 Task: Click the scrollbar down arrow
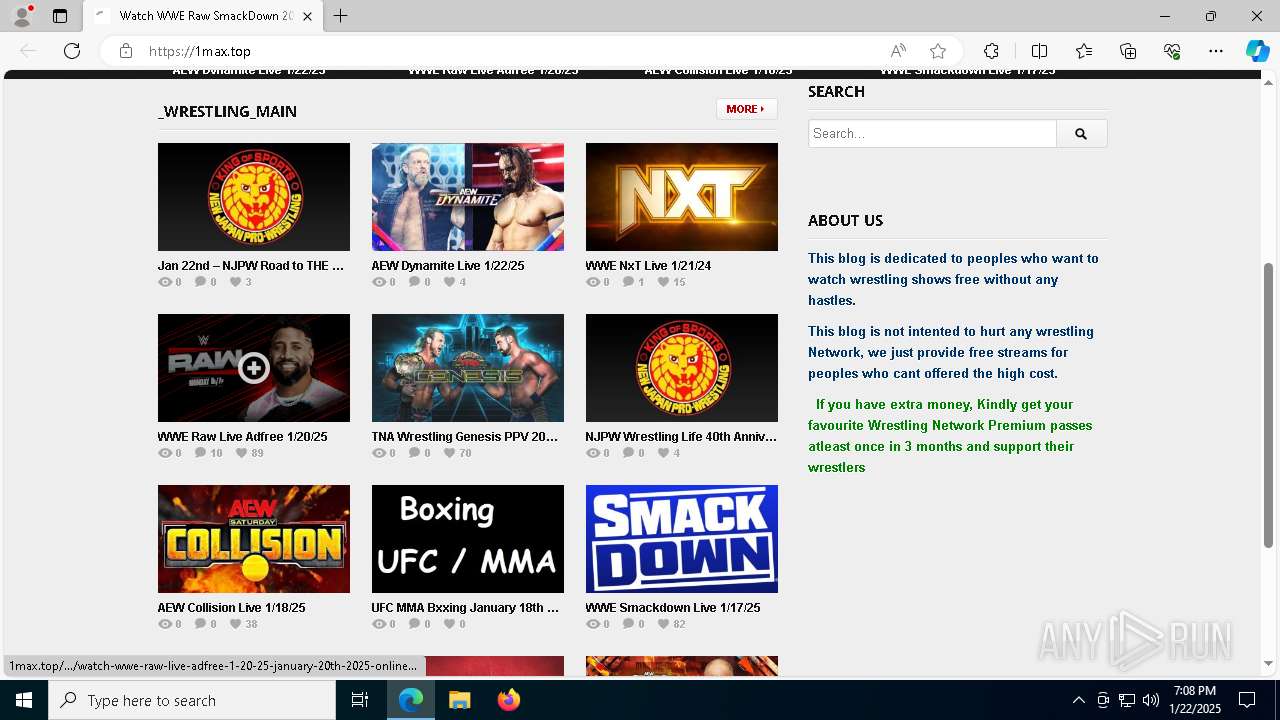tap(1269, 663)
